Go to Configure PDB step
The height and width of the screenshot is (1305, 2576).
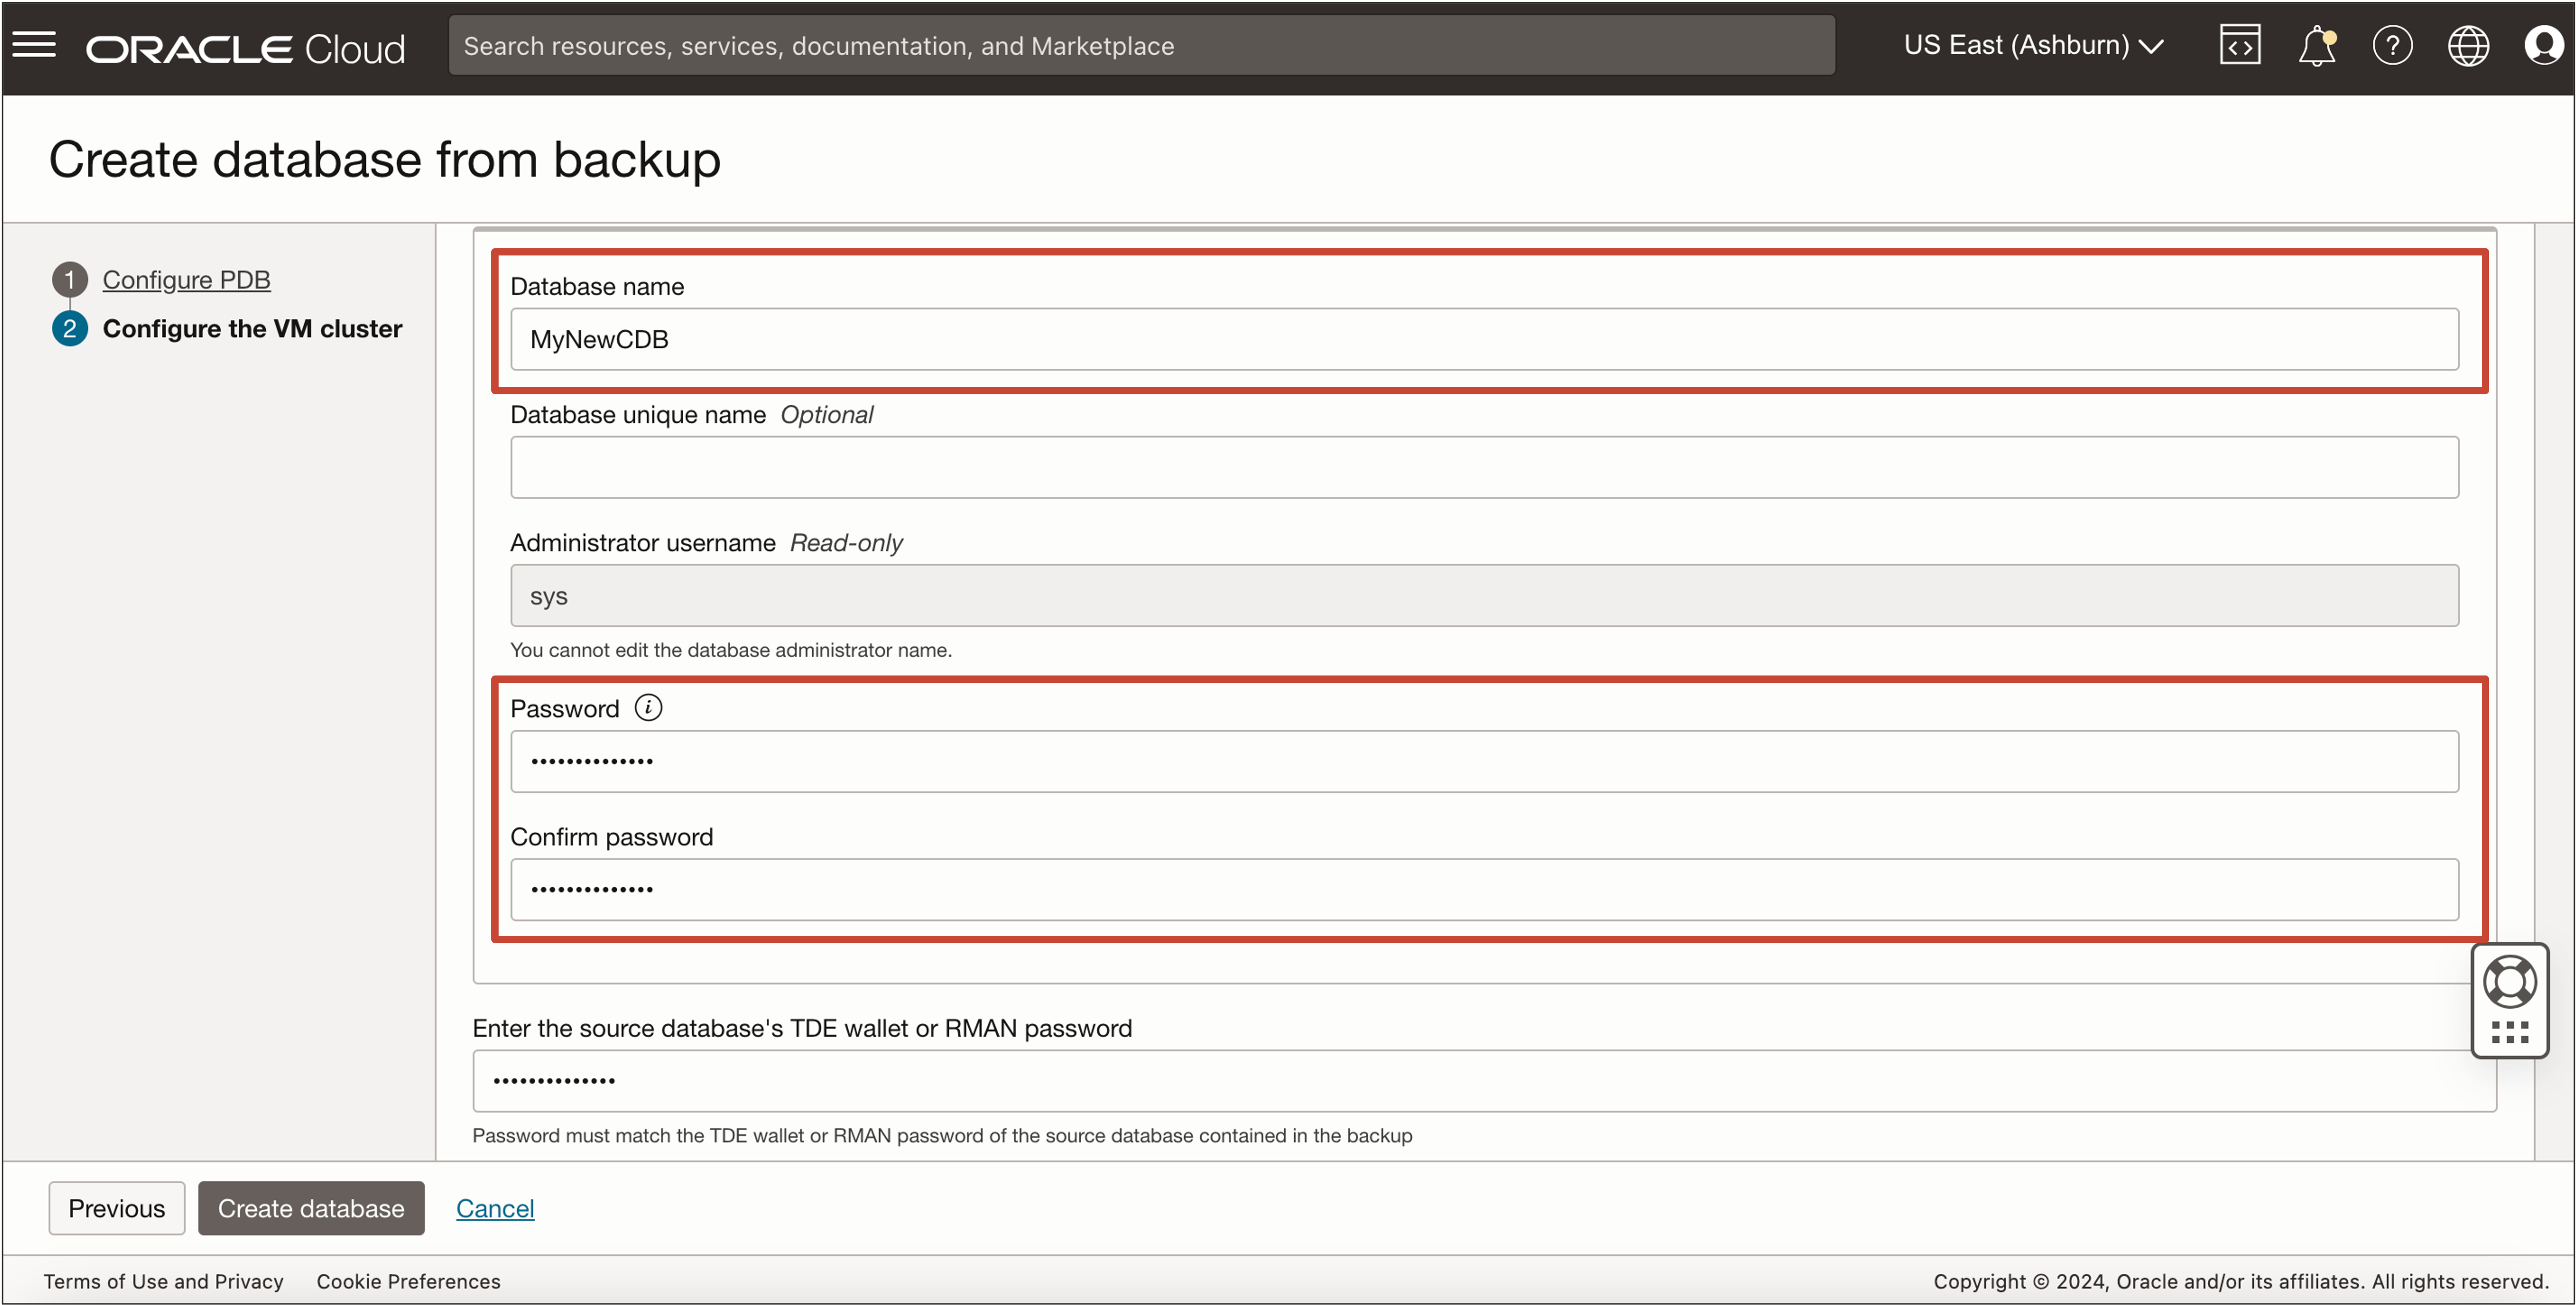[186, 279]
